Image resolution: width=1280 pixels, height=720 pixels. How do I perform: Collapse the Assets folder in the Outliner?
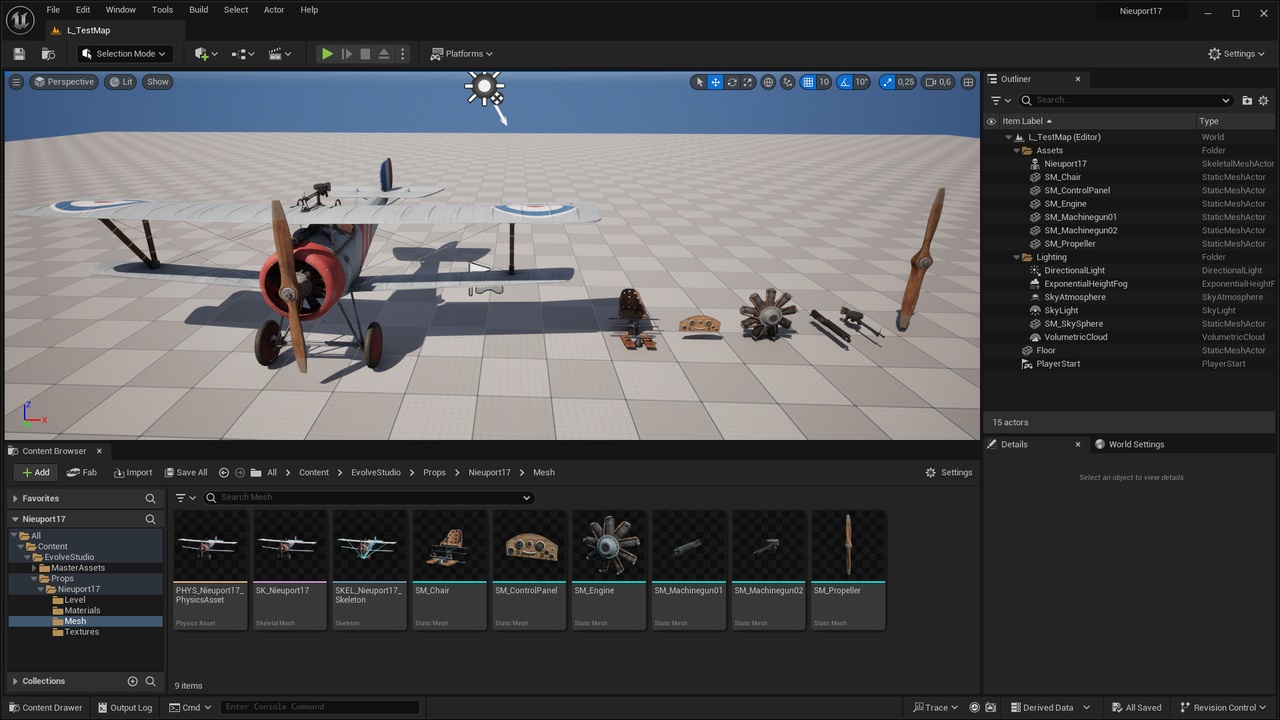point(1016,151)
